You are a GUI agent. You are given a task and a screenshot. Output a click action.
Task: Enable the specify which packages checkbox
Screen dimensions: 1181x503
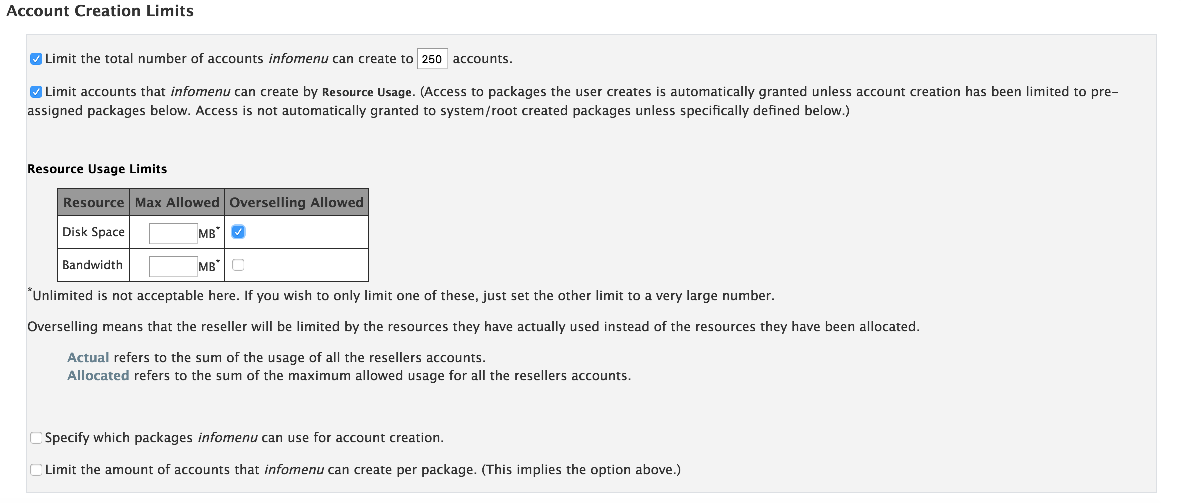tap(36, 438)
